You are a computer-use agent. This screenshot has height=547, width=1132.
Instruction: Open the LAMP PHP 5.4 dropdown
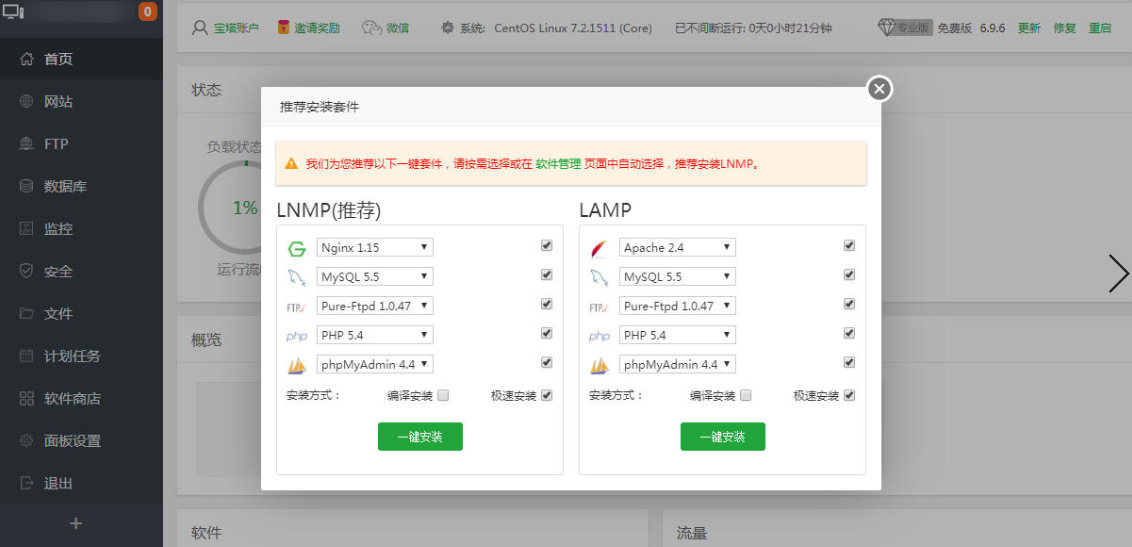point(677,335)
